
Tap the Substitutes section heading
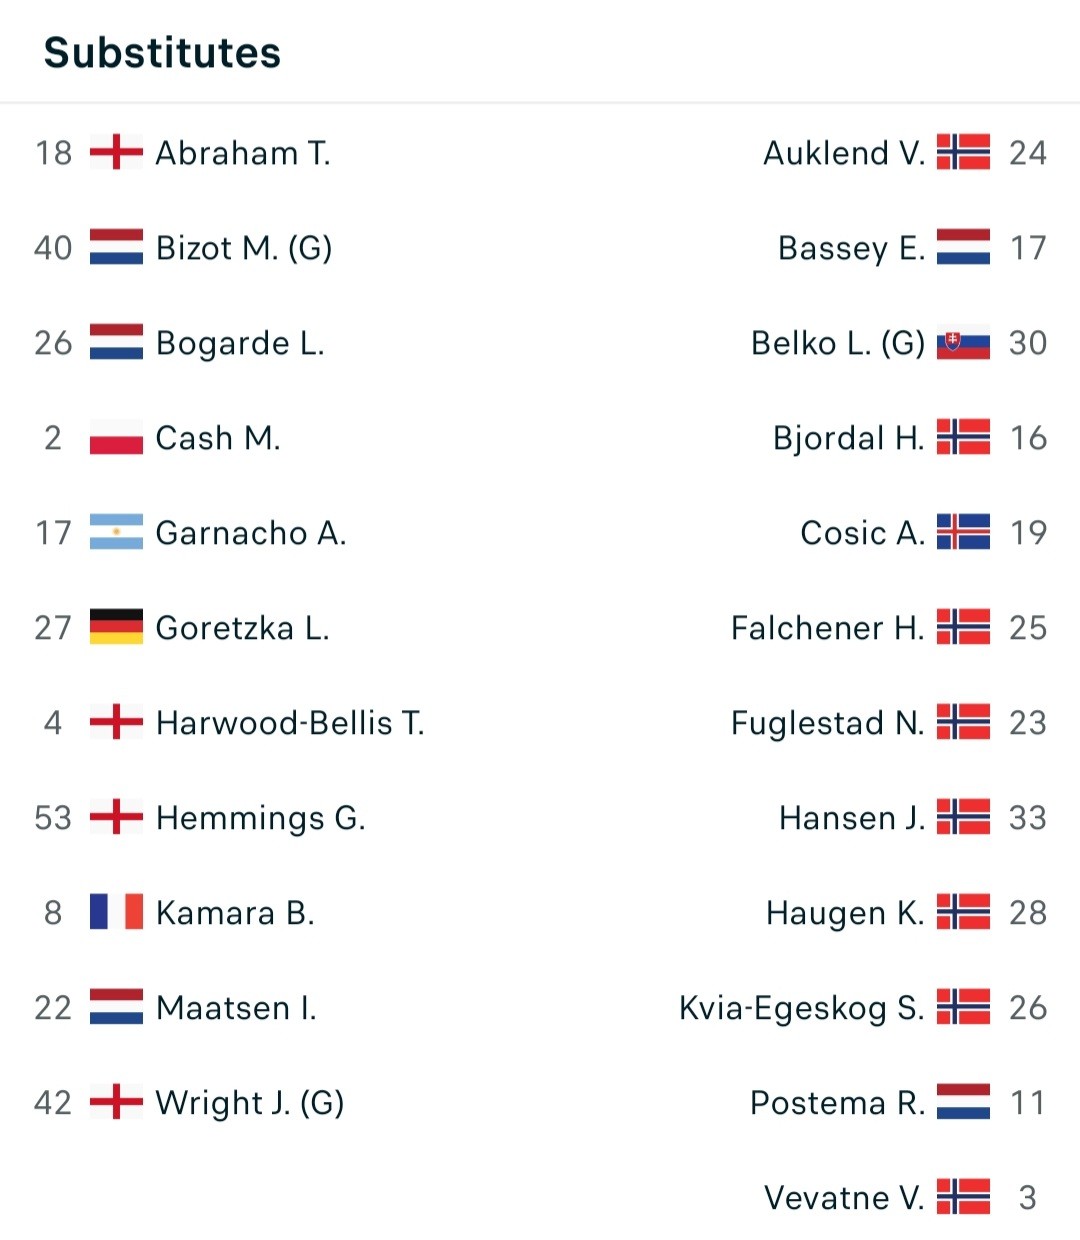162,52
